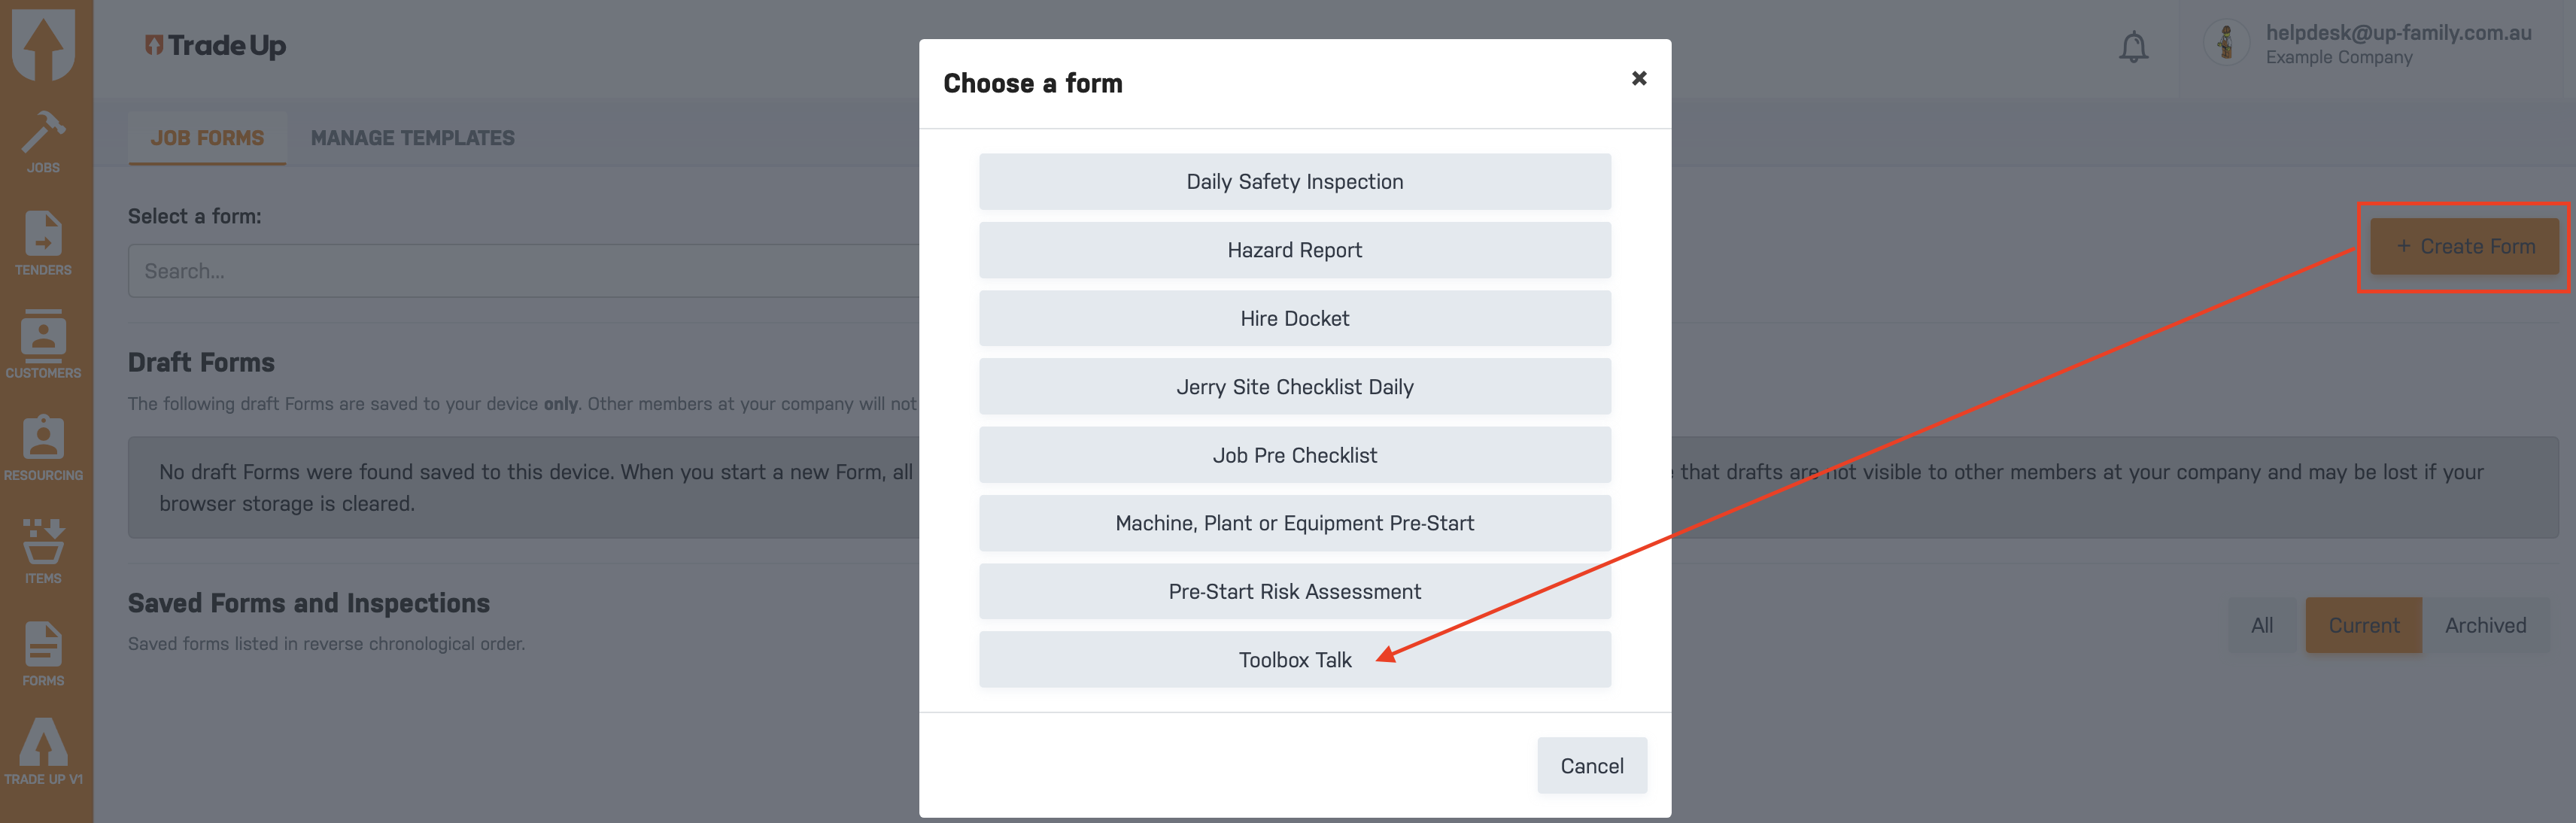Open Items basket icon in sidebar
The image size is (2576, 823).
tap(43, 551)
